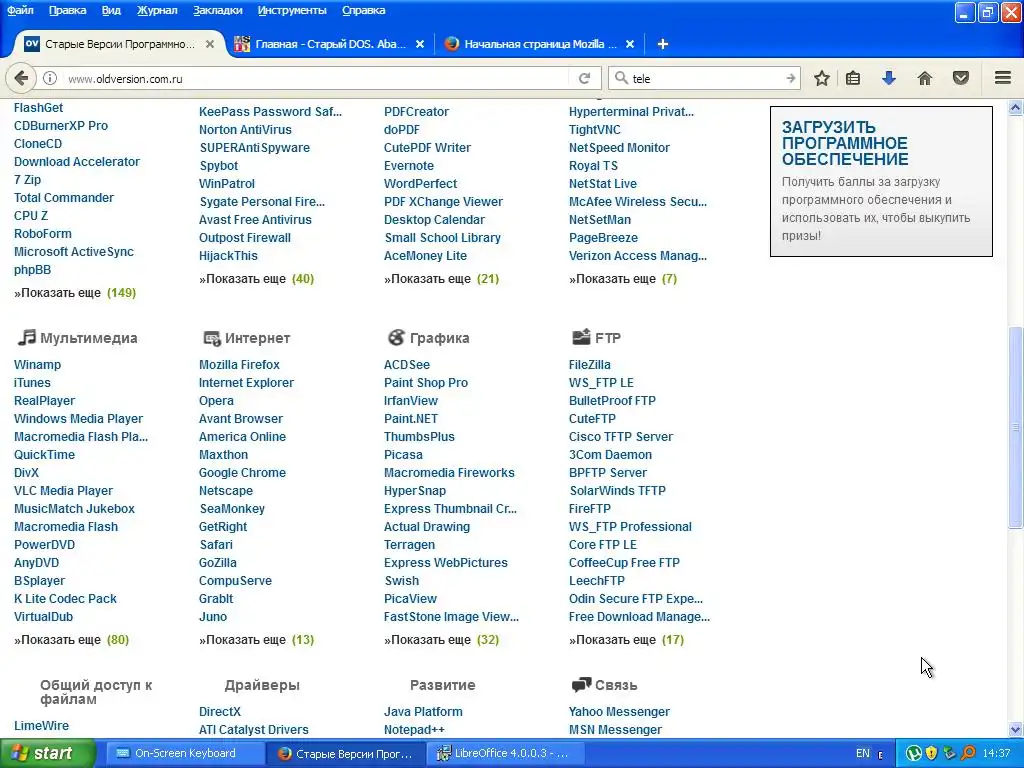This screenshot has width=1024, height=768.
Task: Expand Показать еще (13) under Интернет
Action: coord(257,640)
